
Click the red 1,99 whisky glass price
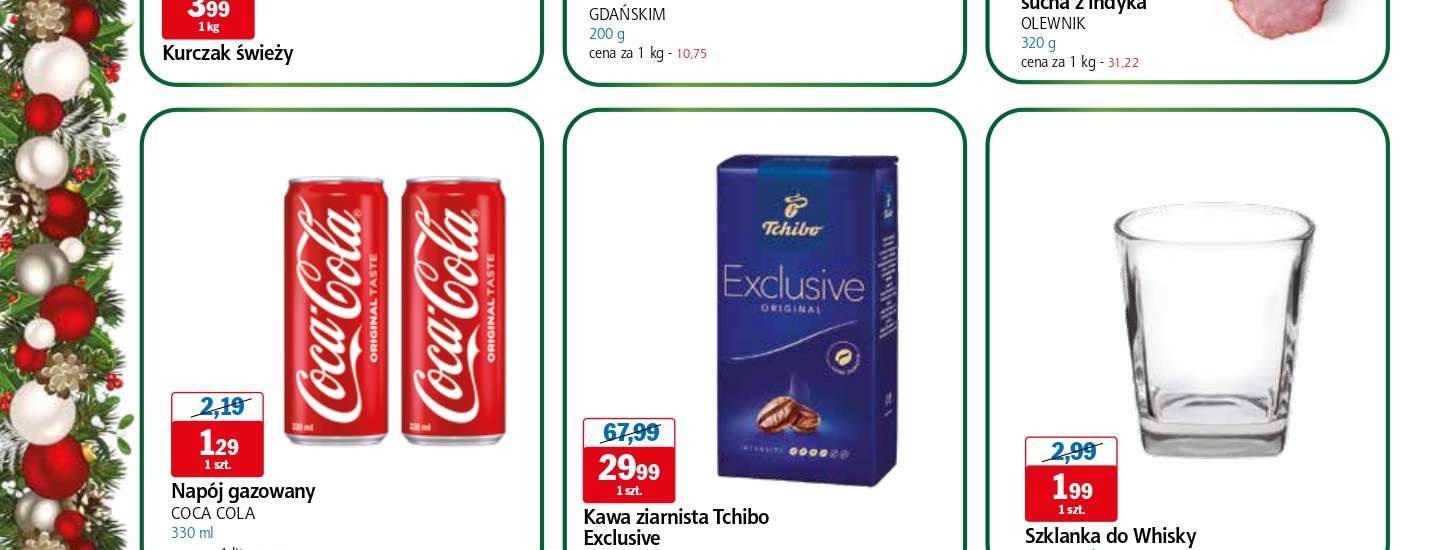pos(1071,493)
